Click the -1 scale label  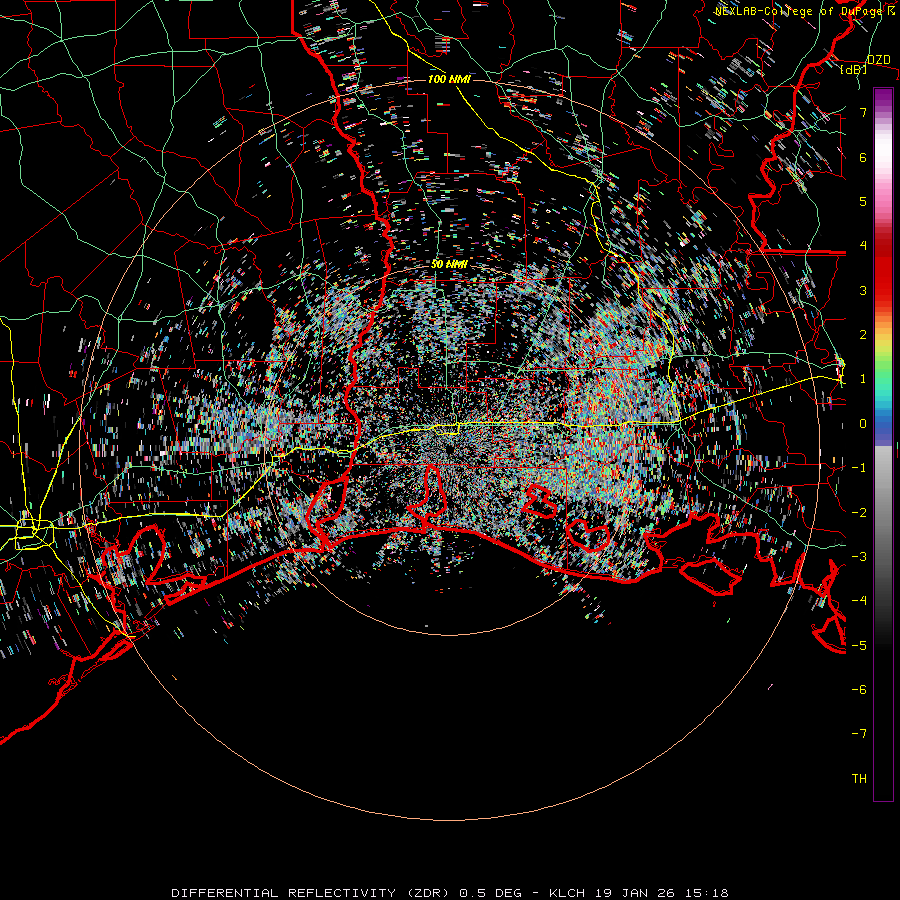[859, 468]
